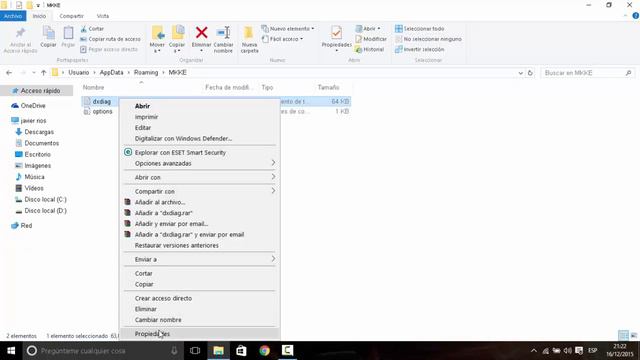Open Chrome from the taskbar
Image resolution: width=640 pixels, height=360 pixels.
click(264, 351)
